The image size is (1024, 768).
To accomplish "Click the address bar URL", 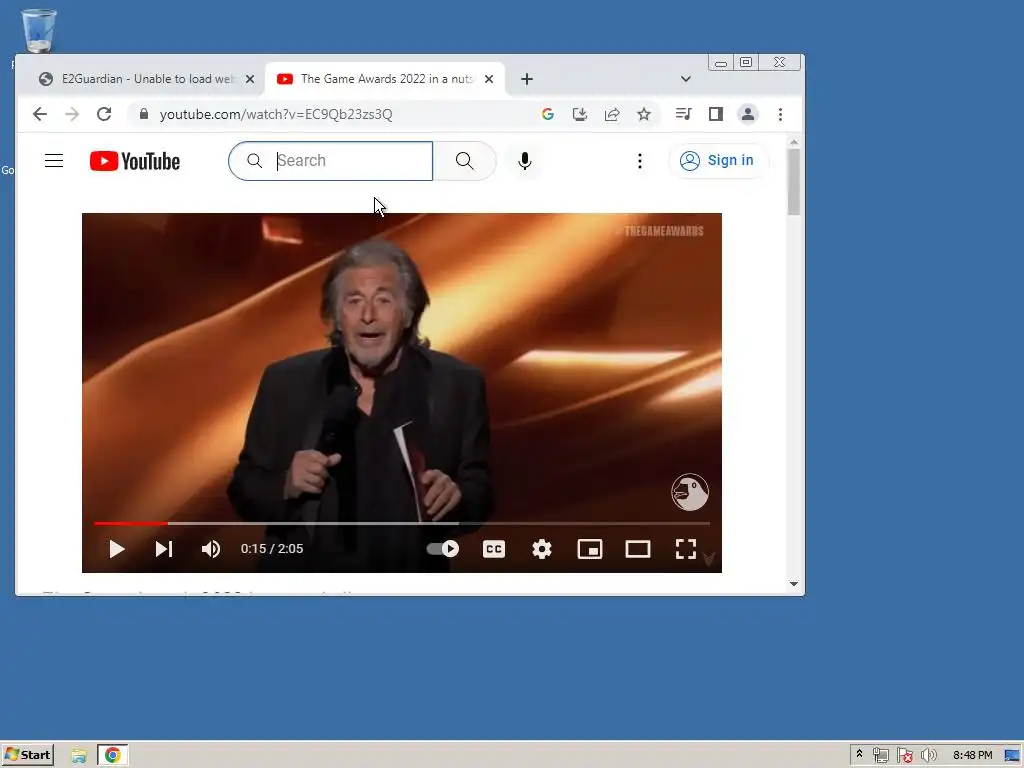I will (276, 114).
